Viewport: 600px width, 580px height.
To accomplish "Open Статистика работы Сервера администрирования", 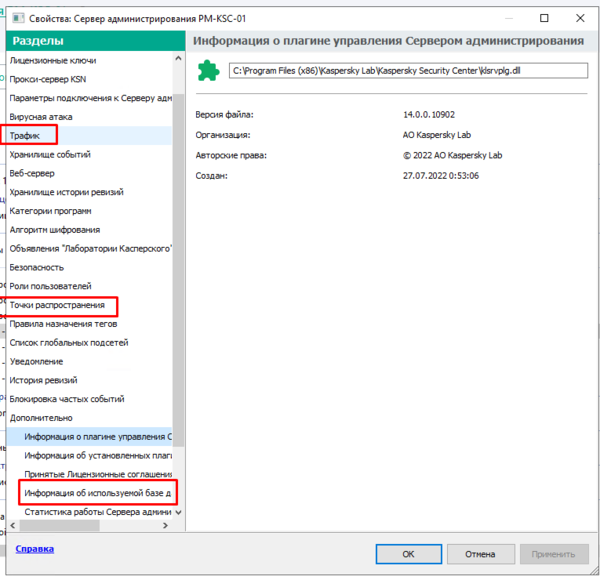I will click(x=98, y=512).
